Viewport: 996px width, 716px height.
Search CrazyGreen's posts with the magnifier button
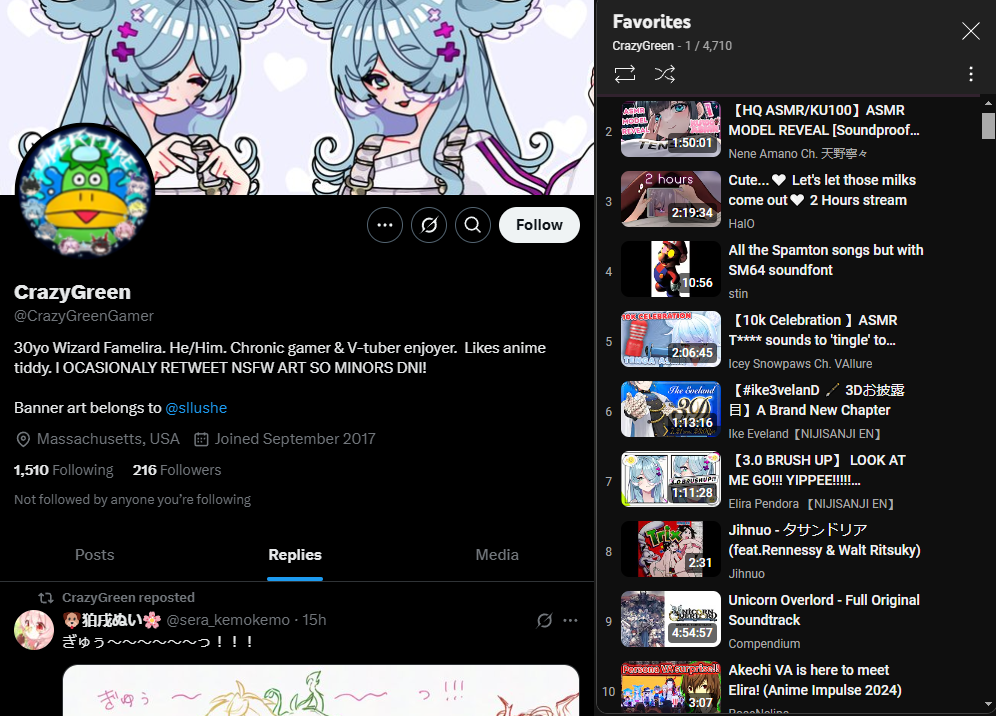click(473, 225)
